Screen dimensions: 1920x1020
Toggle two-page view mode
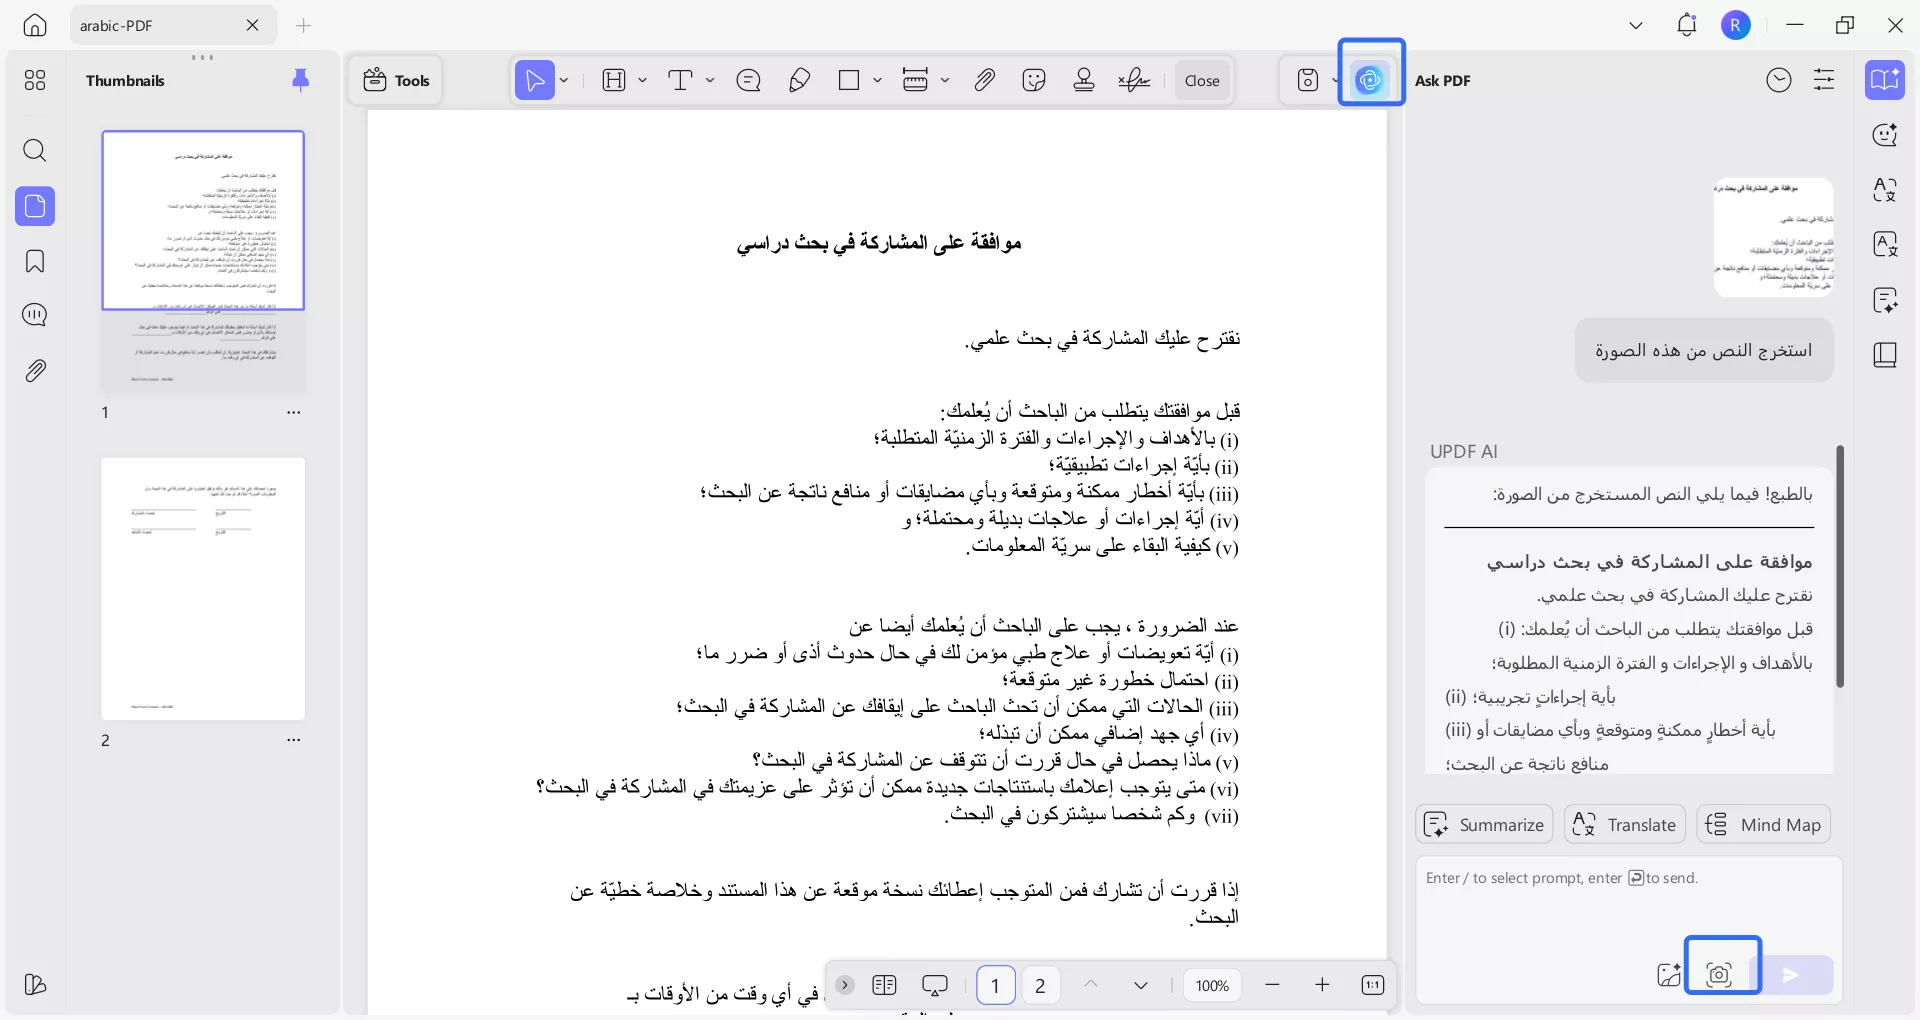pyautogui.click(x=886, y=985)
